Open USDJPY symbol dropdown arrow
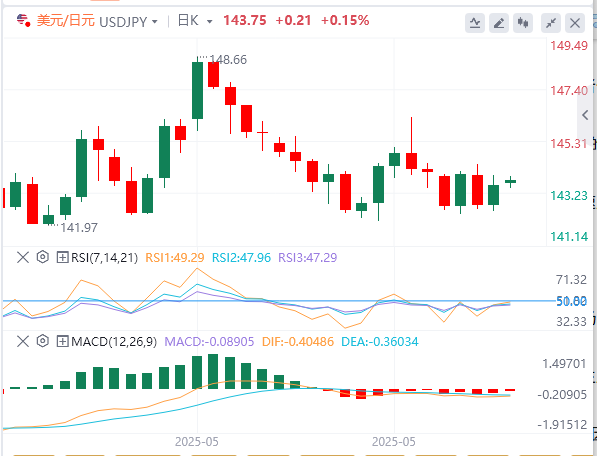The height and width of the screenshot is (456, 597). pyautogui.click(x=155, y=22)
